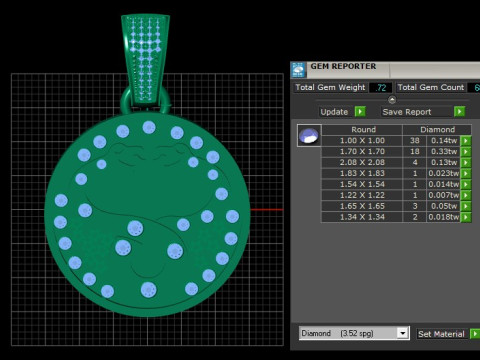This screenshot has height=360, width=480.
Task: Click green arrow for 1.00 X 1.00 row
Action: [x=466, y=141]
